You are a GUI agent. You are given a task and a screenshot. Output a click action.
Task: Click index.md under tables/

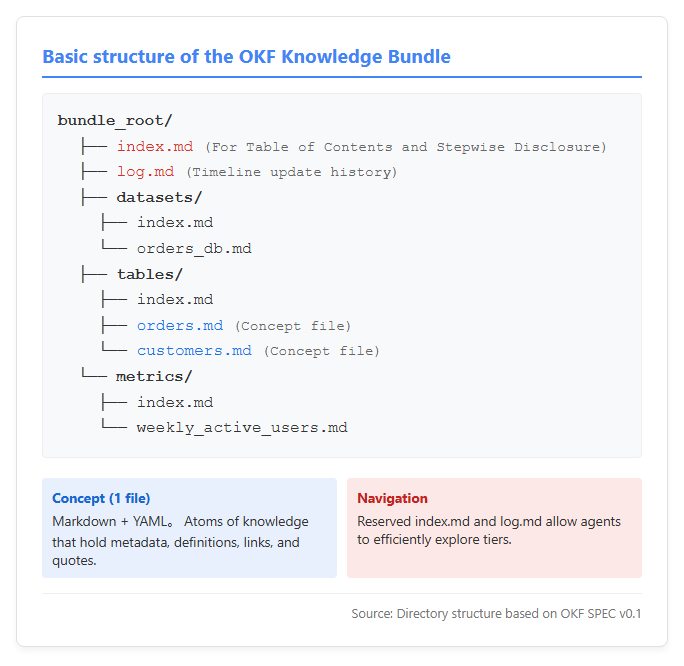click(175, 300)
